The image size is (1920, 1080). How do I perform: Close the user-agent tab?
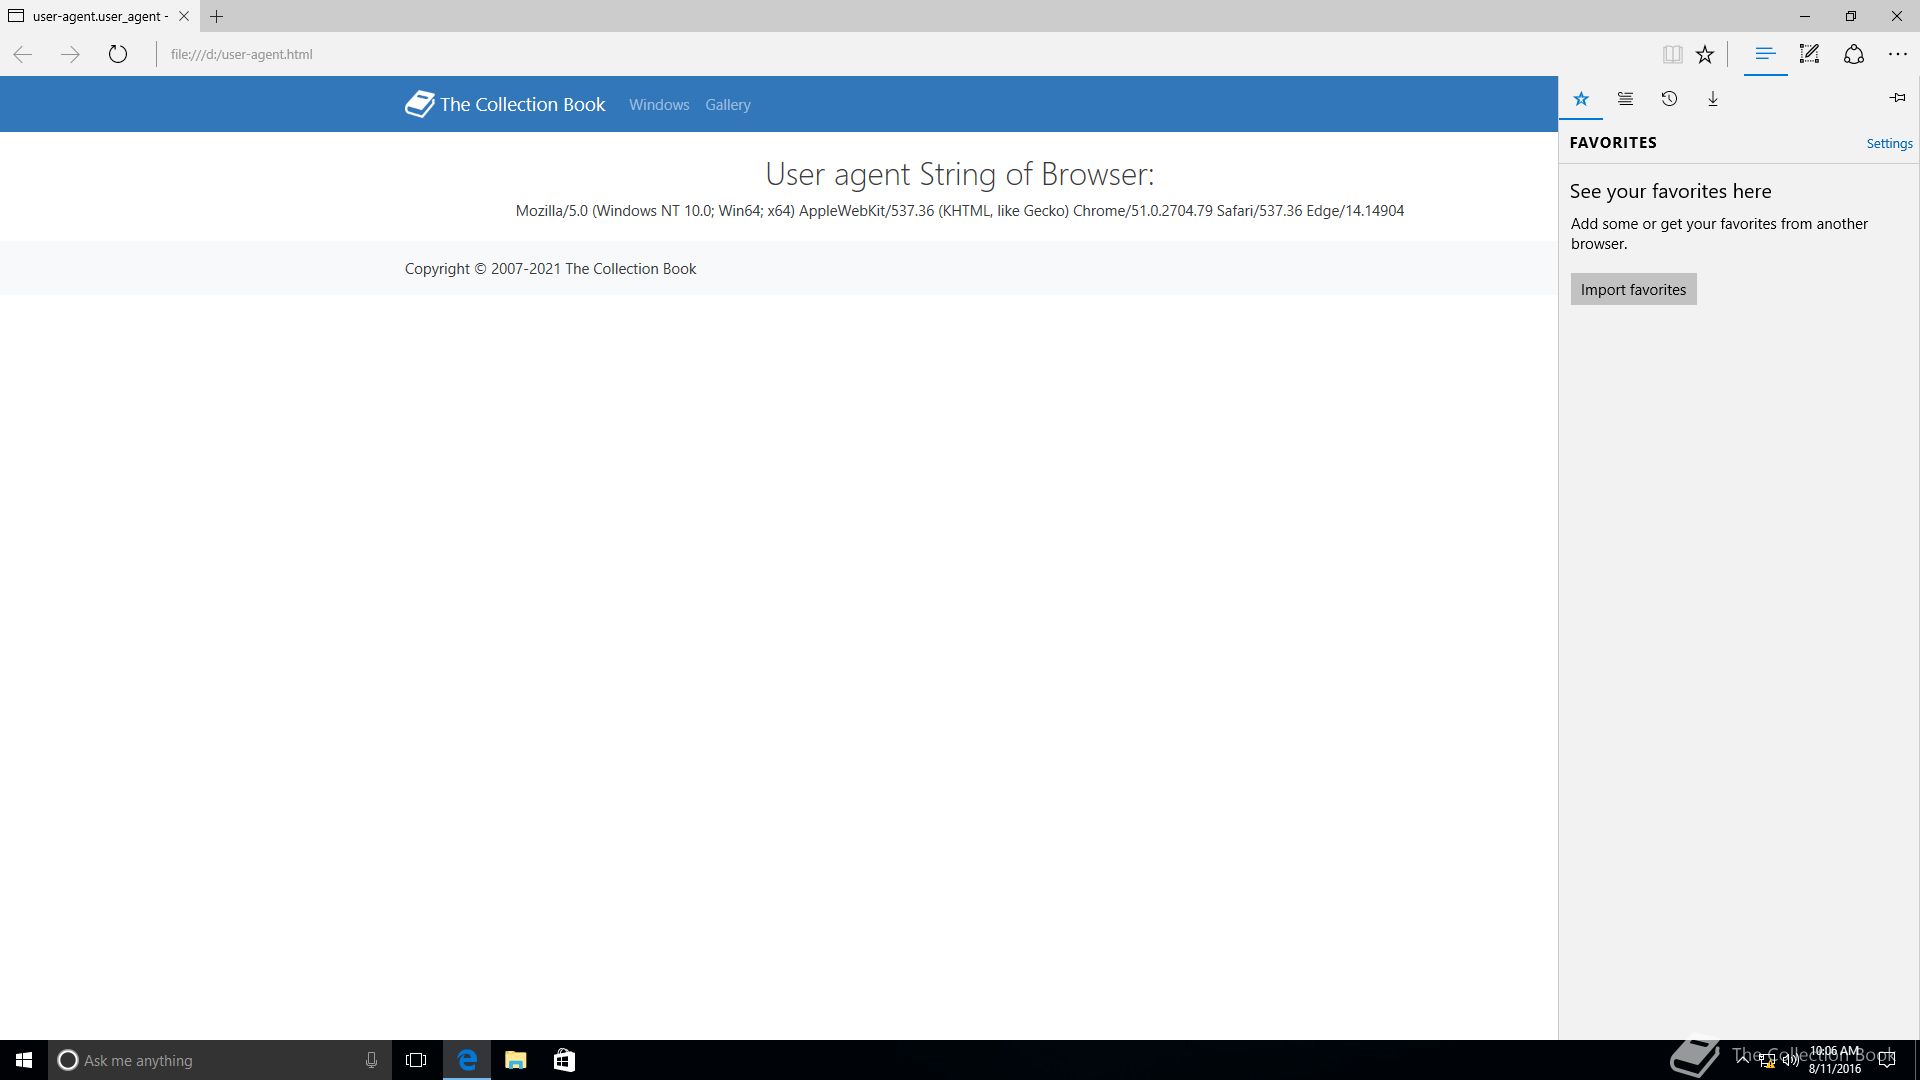pos(184,16)
